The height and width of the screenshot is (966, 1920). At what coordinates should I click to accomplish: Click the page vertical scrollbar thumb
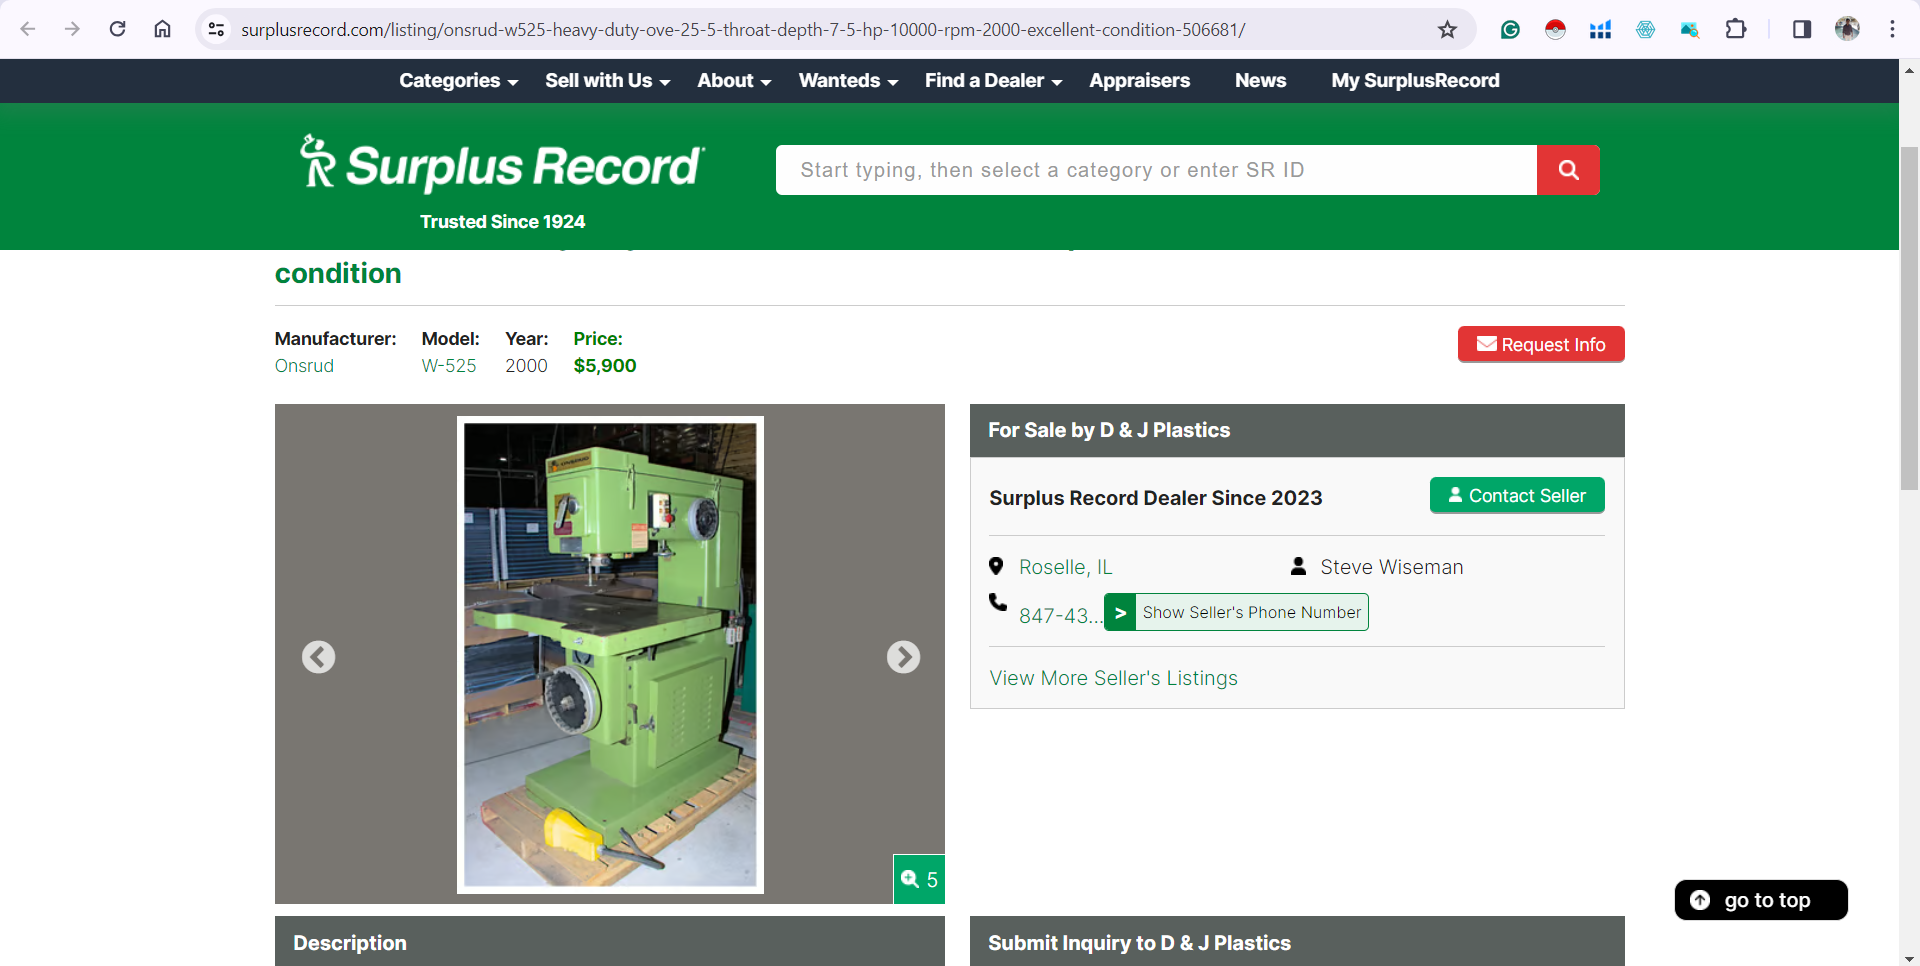pos(1909,318)
